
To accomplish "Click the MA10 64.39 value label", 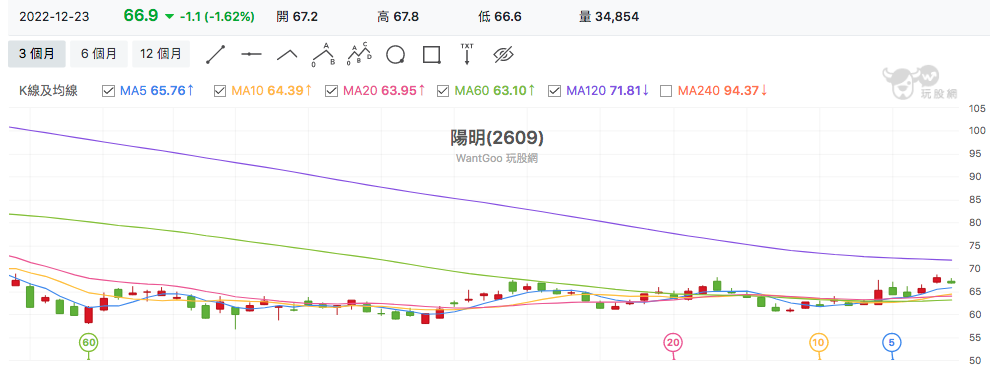I will (x=271, y=91).
